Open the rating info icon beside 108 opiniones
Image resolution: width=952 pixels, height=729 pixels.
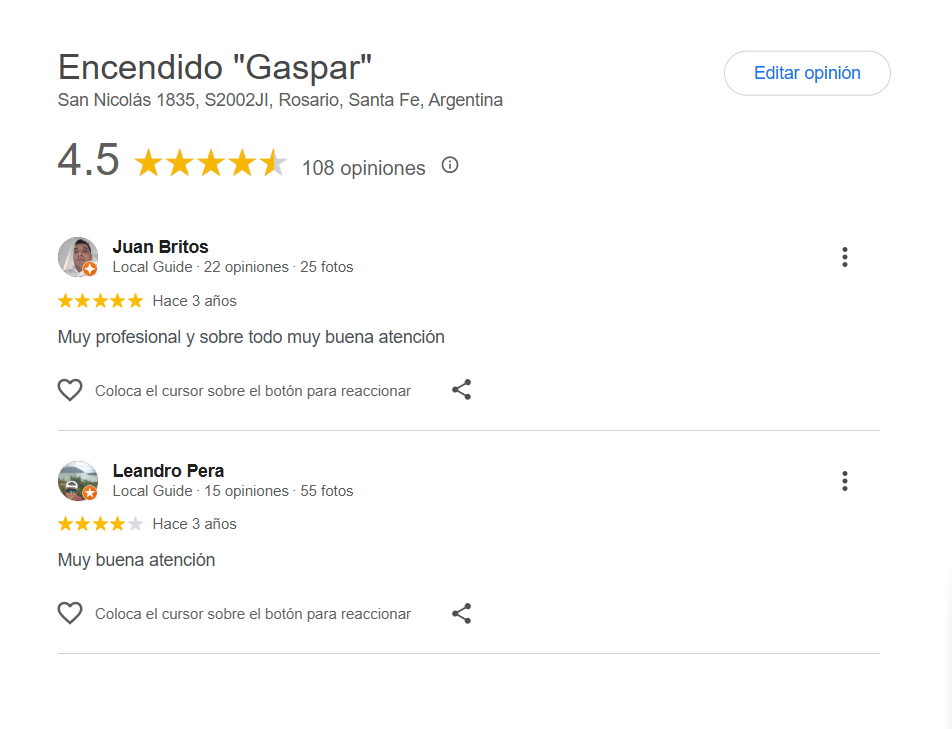pos(450,165)
